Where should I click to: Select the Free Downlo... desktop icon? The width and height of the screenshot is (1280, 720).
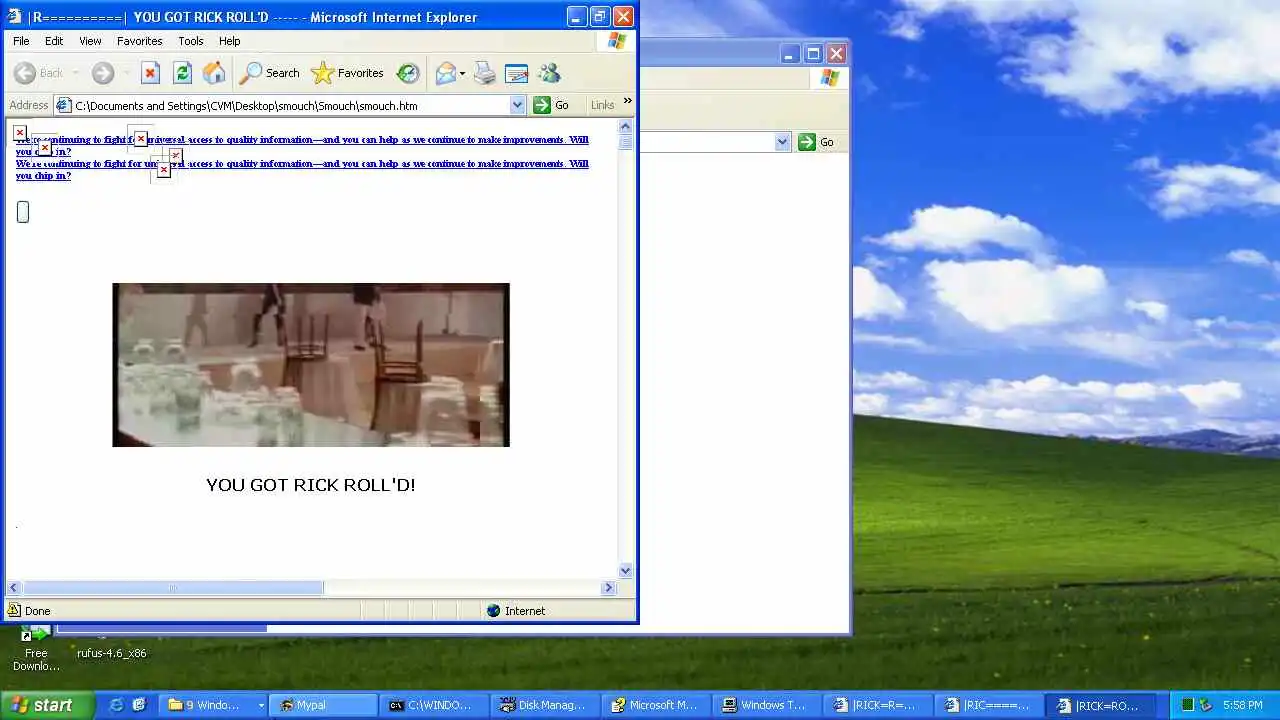[x=36, y=650]
